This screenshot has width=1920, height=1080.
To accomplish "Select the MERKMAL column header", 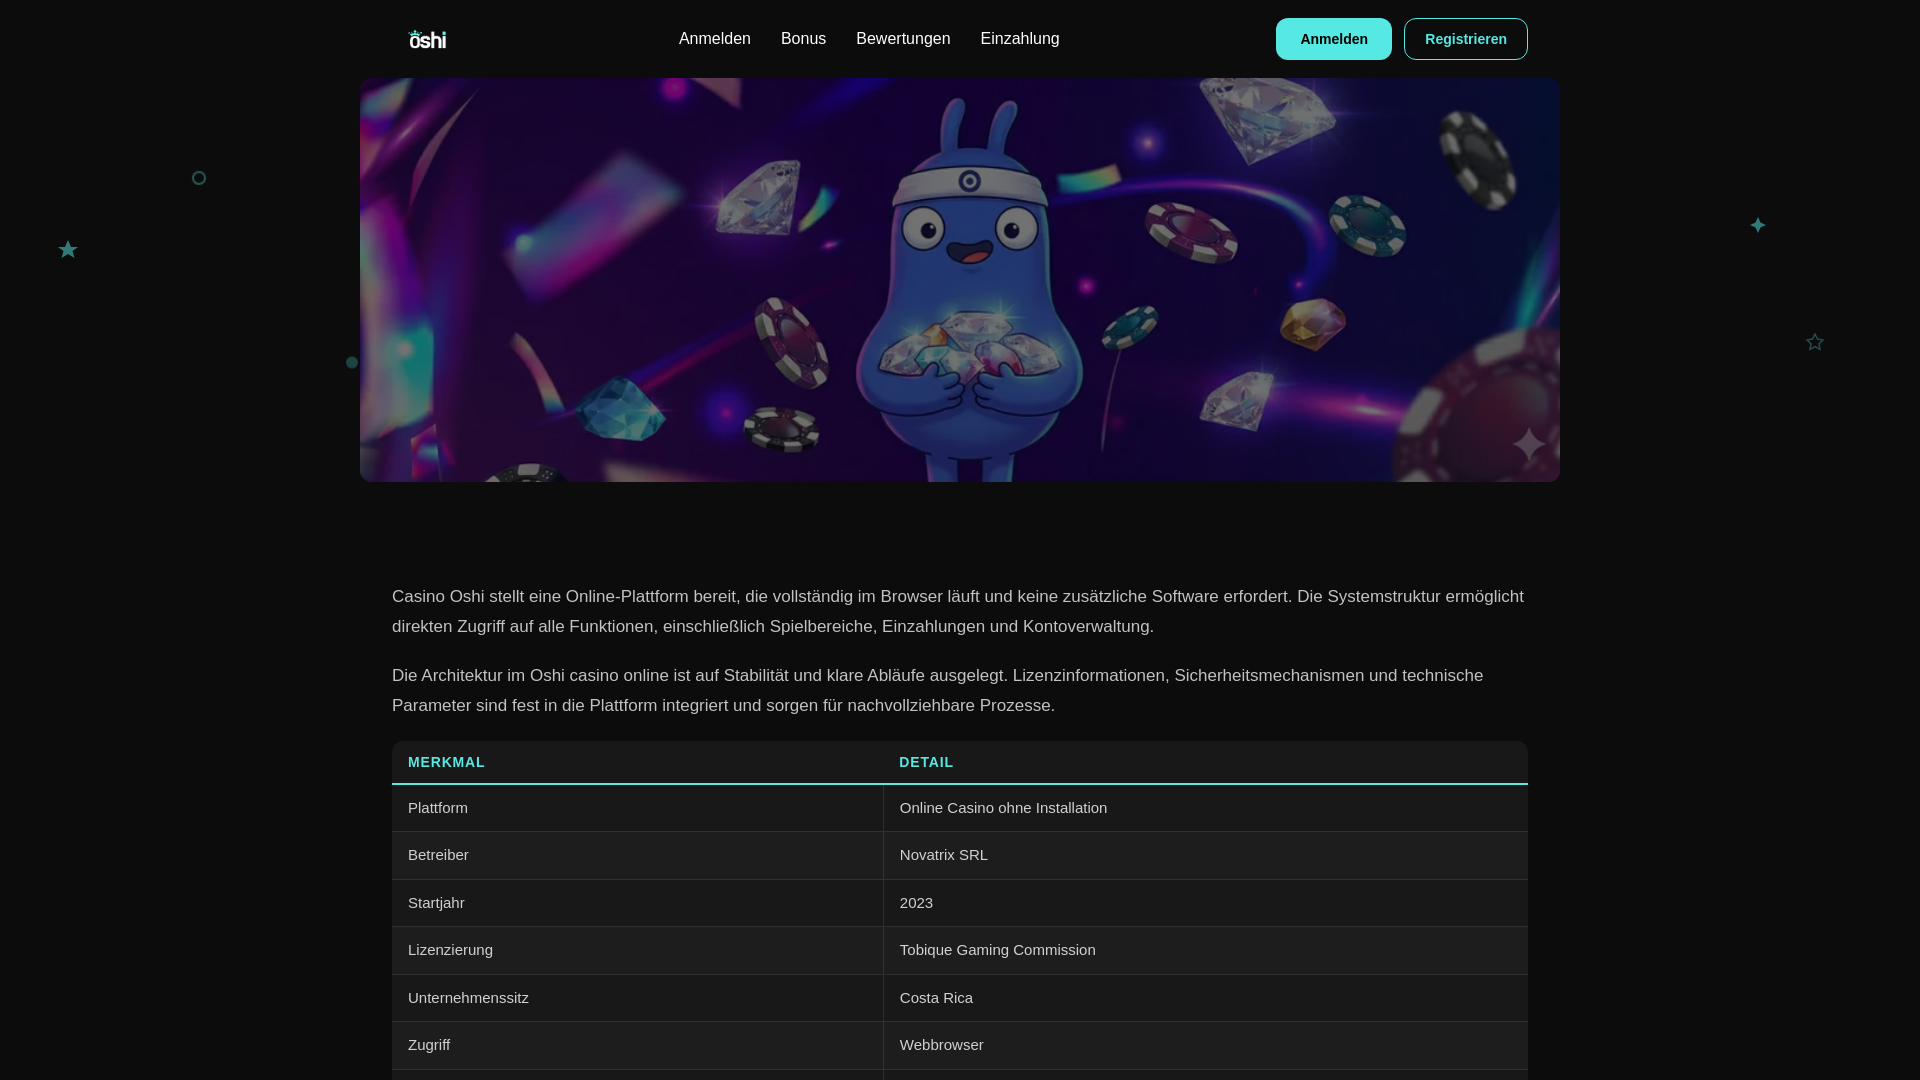I will click(x=637, y=762).
